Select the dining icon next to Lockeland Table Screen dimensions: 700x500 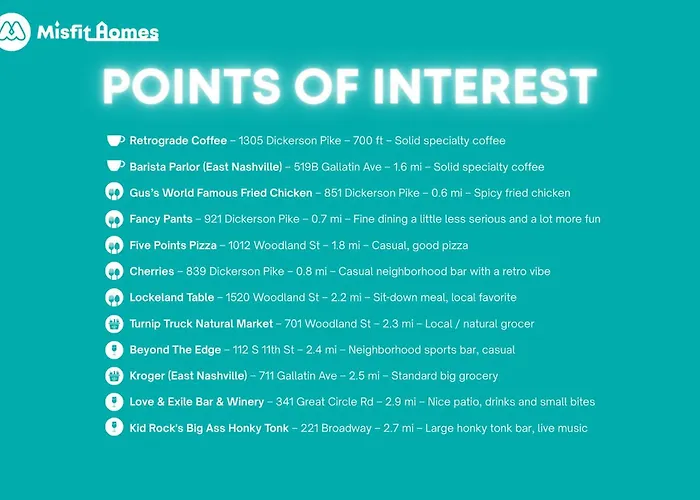tap(114, 297)
